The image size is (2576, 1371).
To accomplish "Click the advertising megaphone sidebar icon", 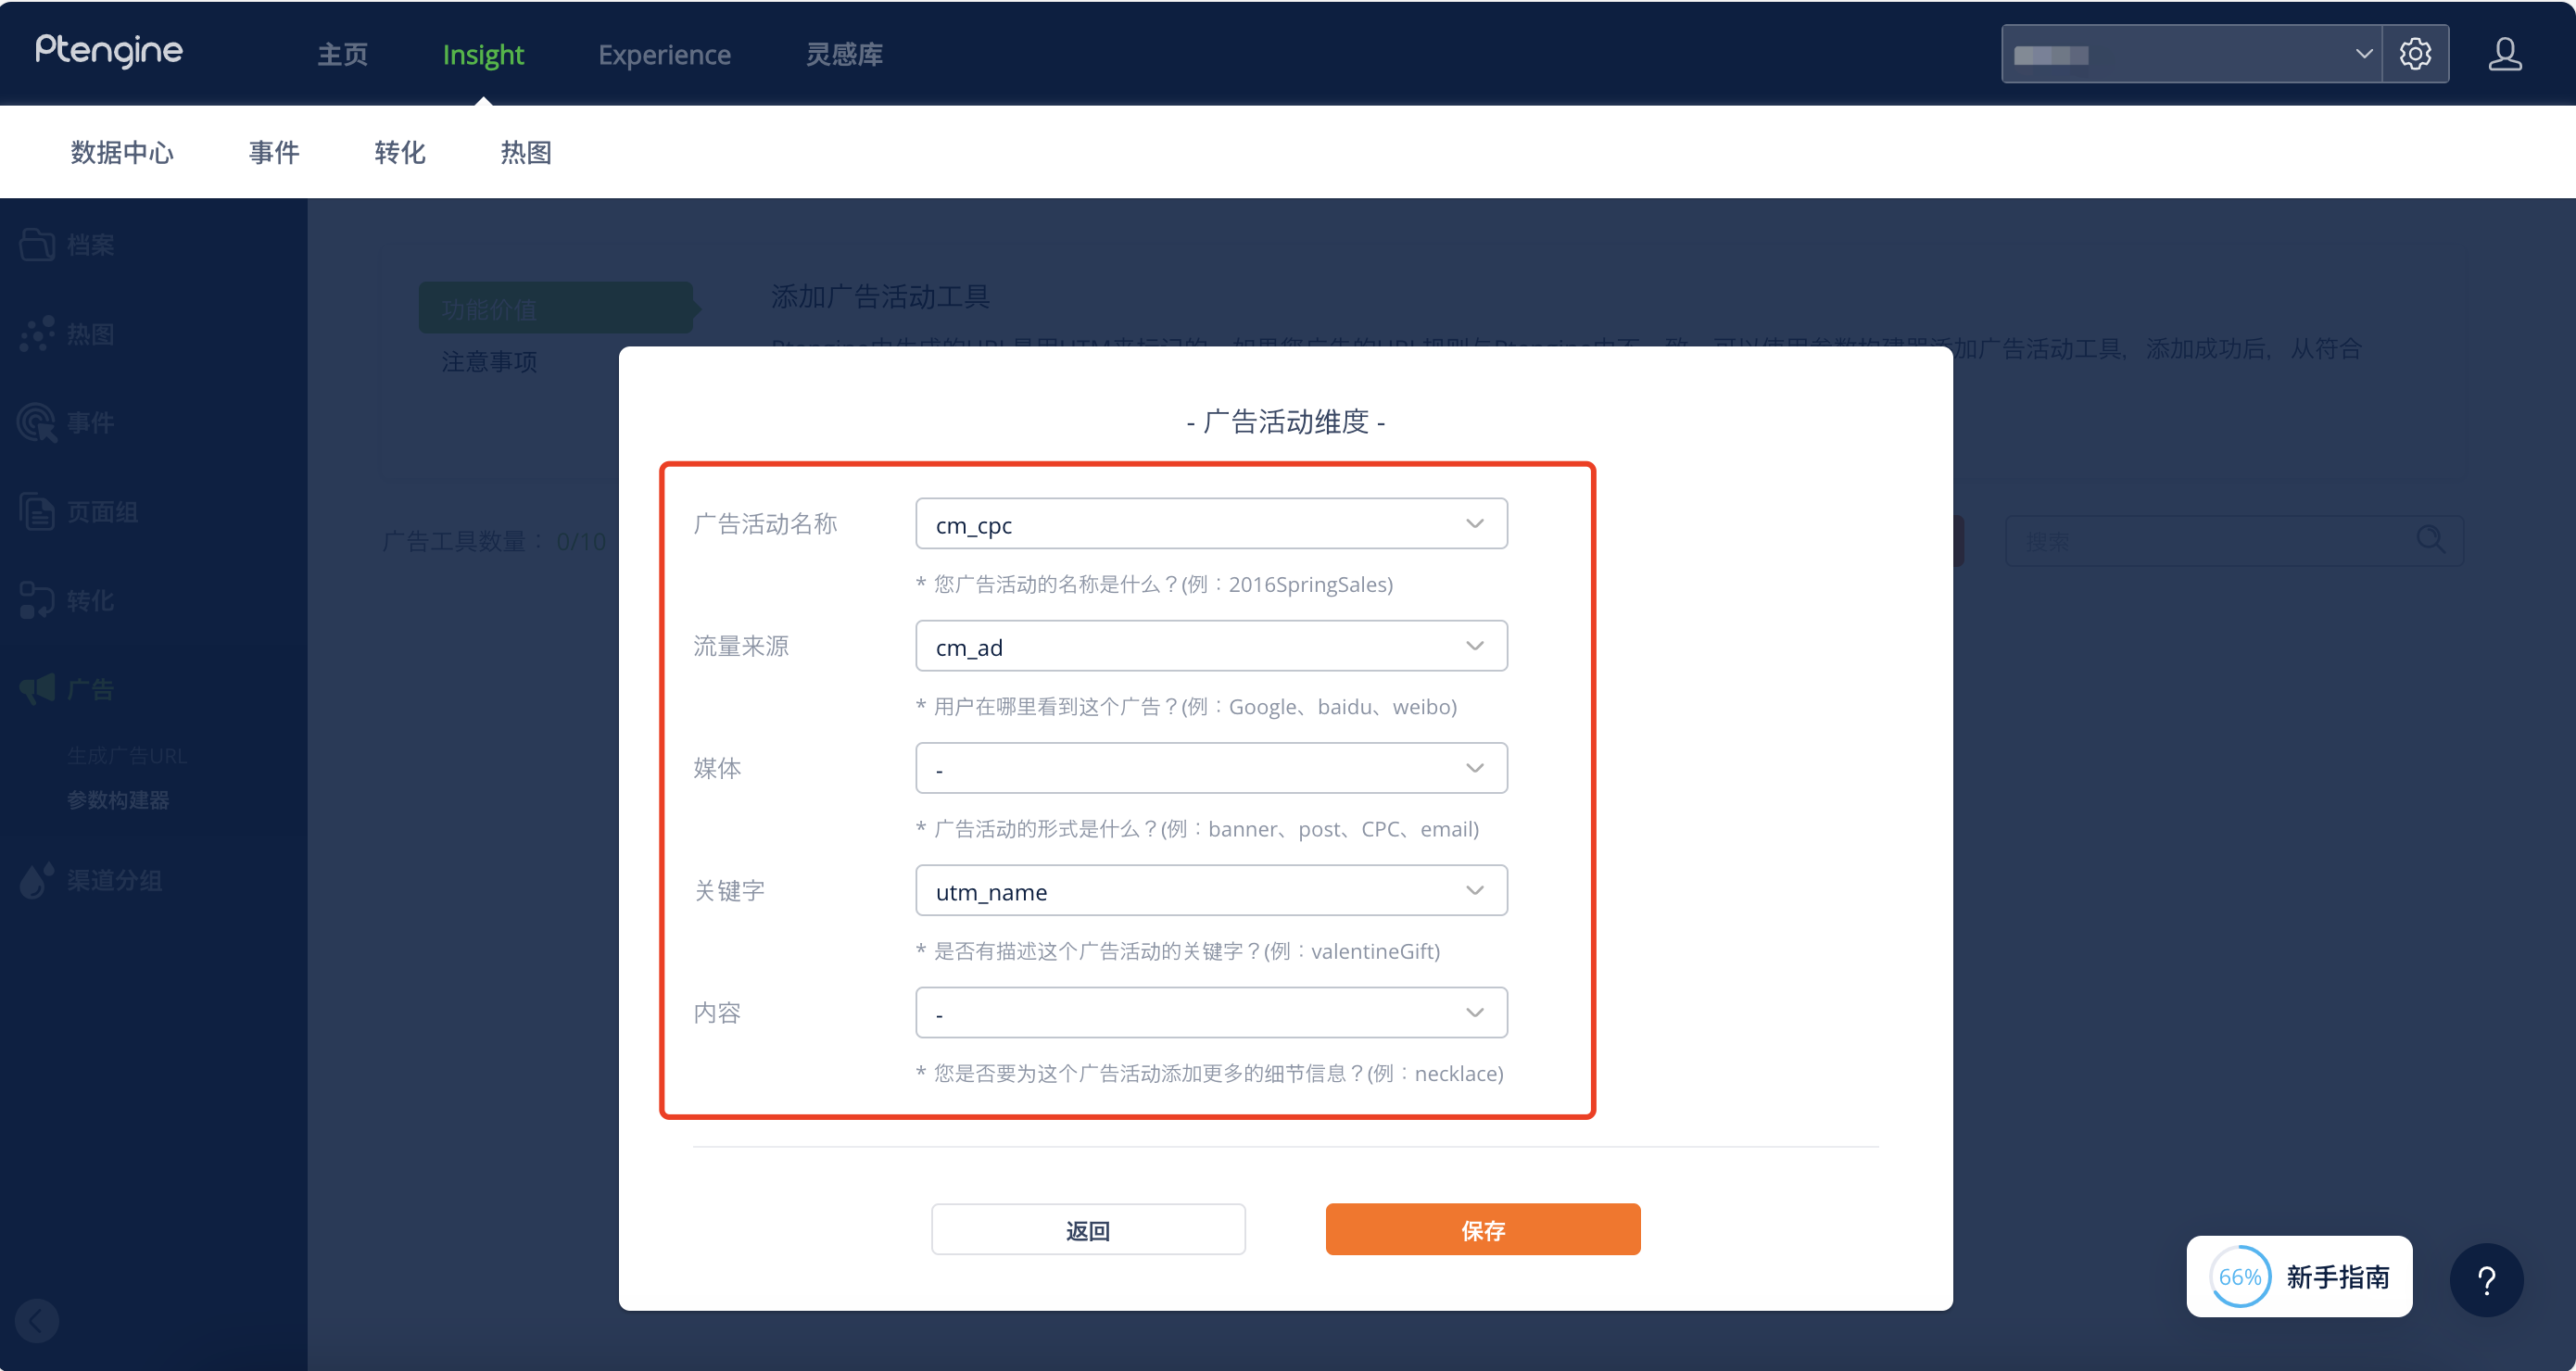I will coord(37,689).
